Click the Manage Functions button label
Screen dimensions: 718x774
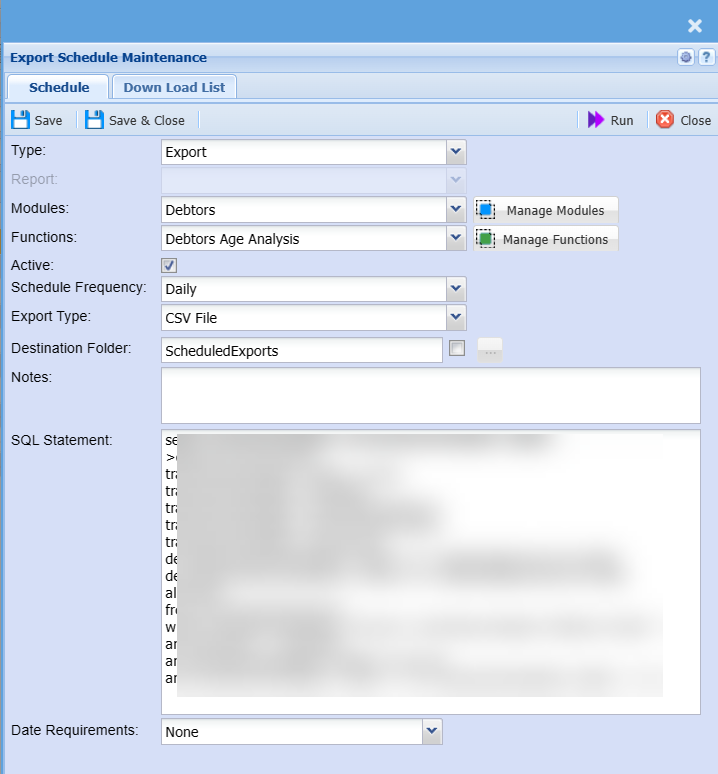555,240
